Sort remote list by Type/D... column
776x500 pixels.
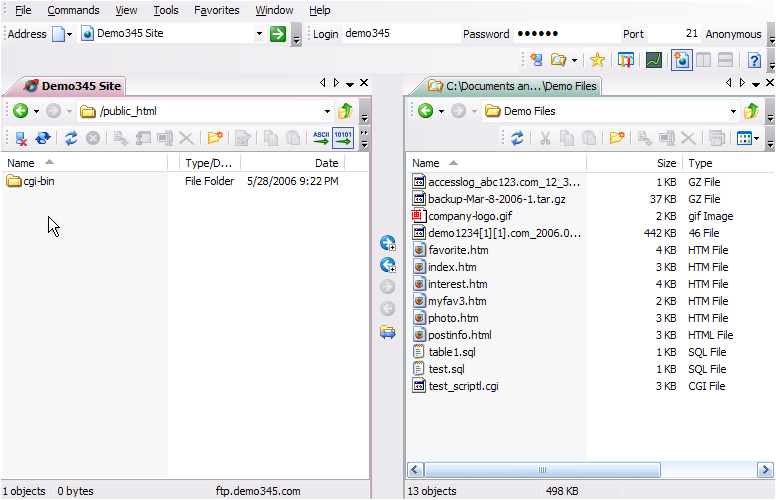coord(208,163)
